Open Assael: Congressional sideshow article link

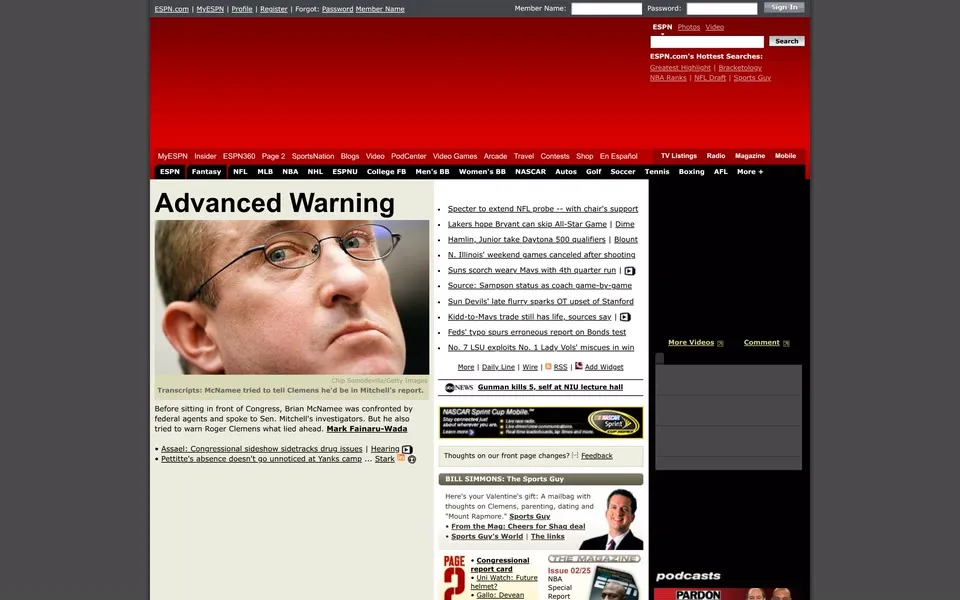coord(261,449)
